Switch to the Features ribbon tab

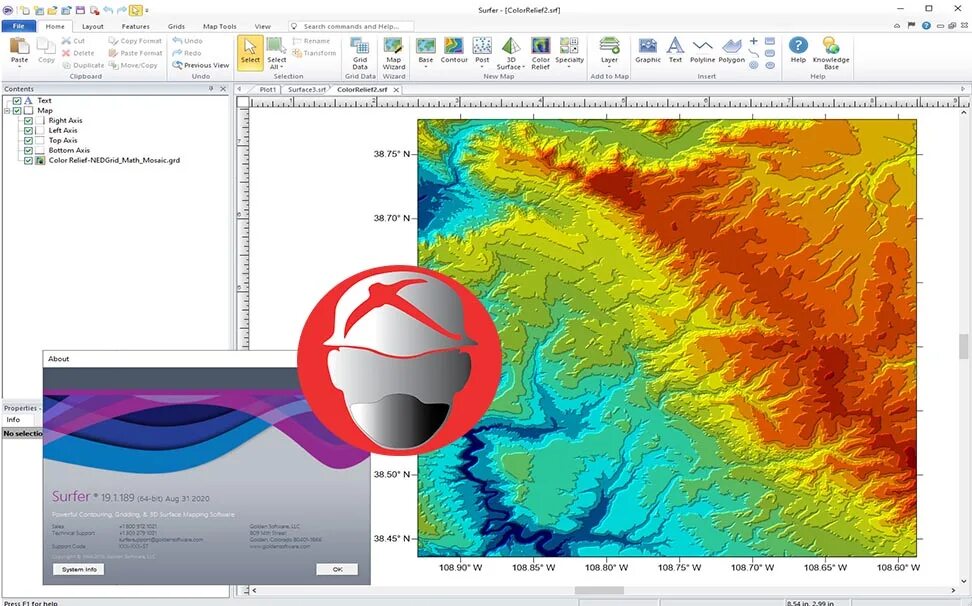coord(136,27)
